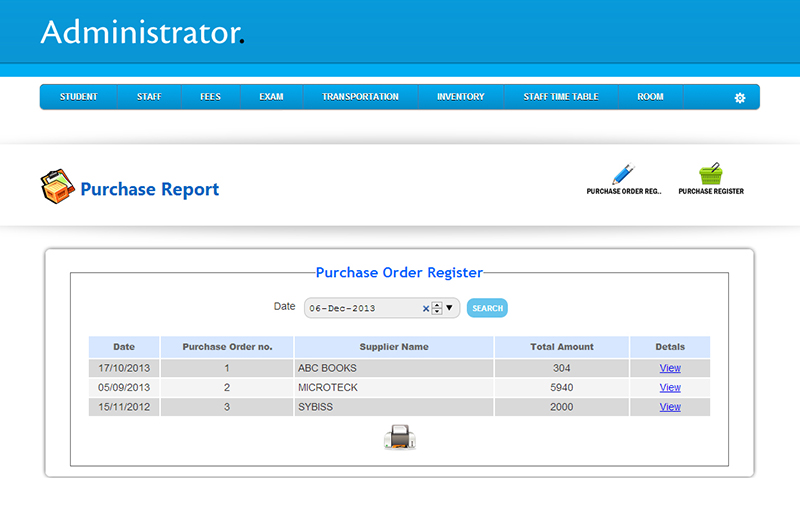Select the STAFF TIME TABLE menu

click(561, 97)
